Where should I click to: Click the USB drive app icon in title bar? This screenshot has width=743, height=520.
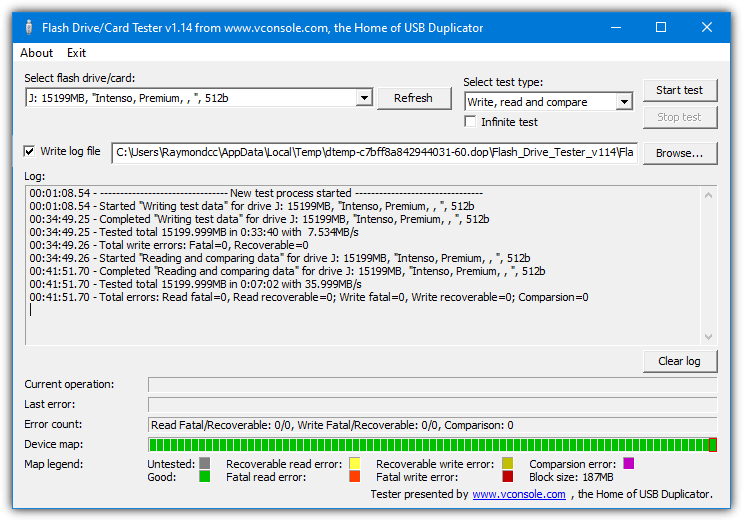coord(29,27)
